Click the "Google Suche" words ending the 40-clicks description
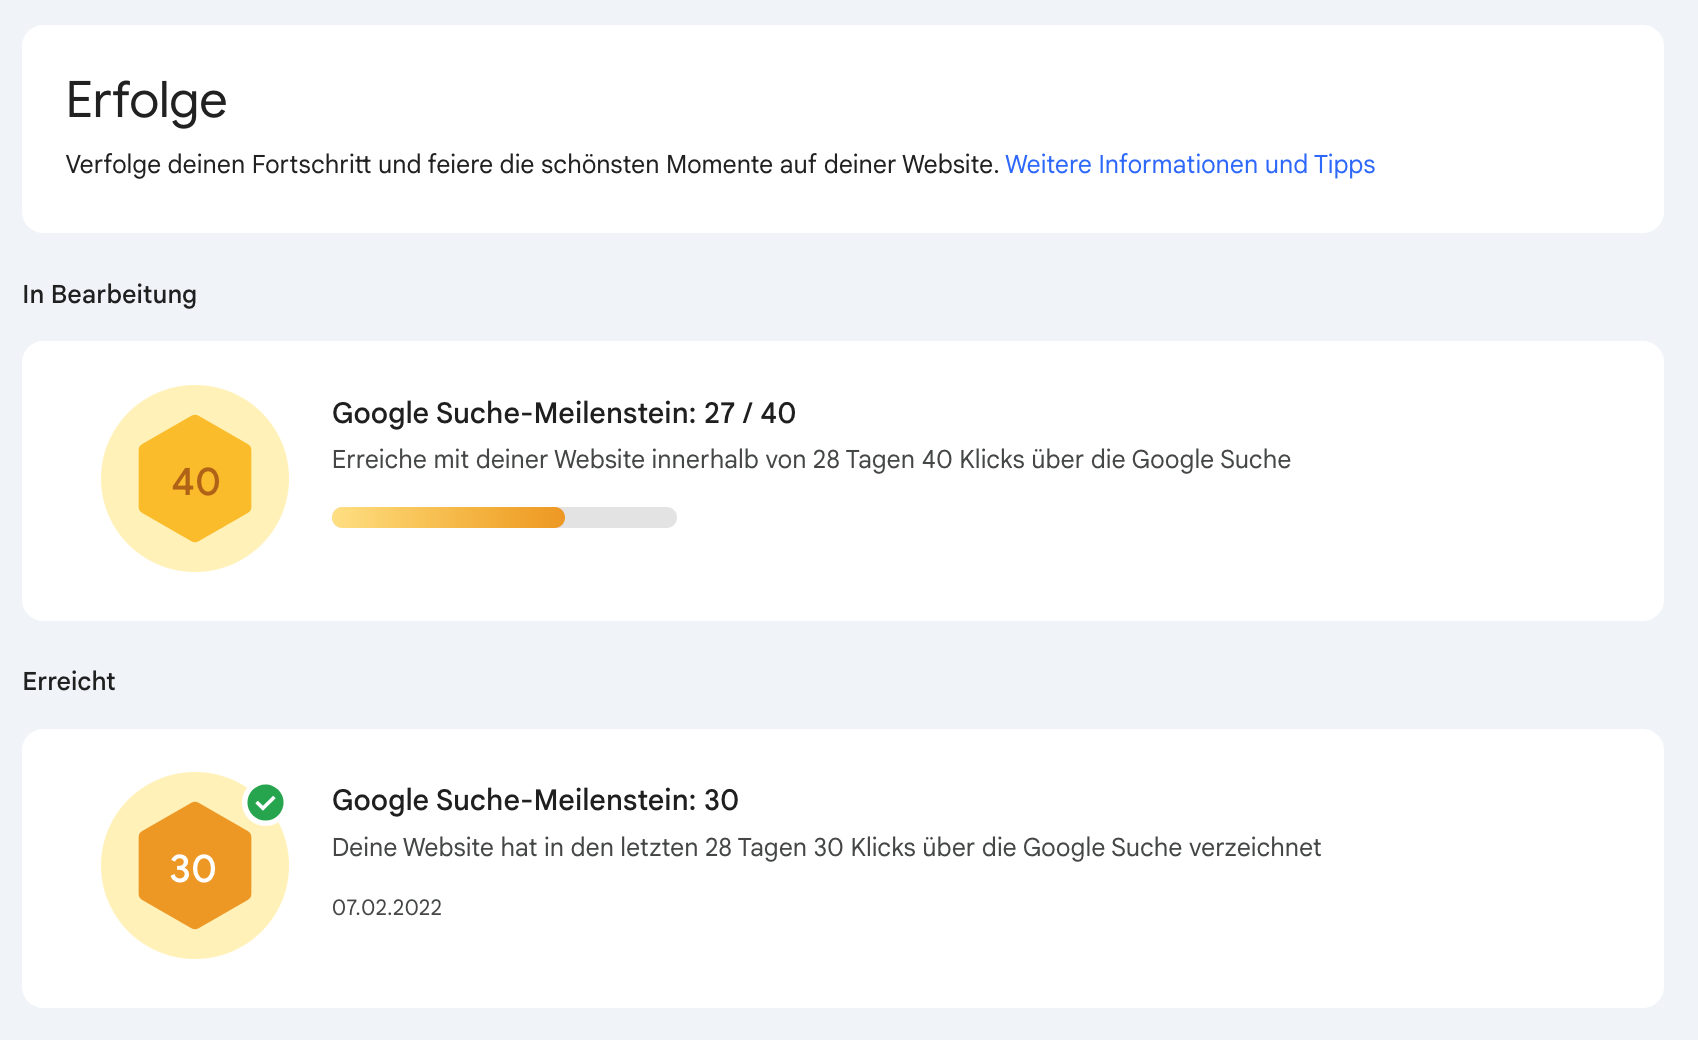This screenshot has height=1040, width=1698. 1211,460
